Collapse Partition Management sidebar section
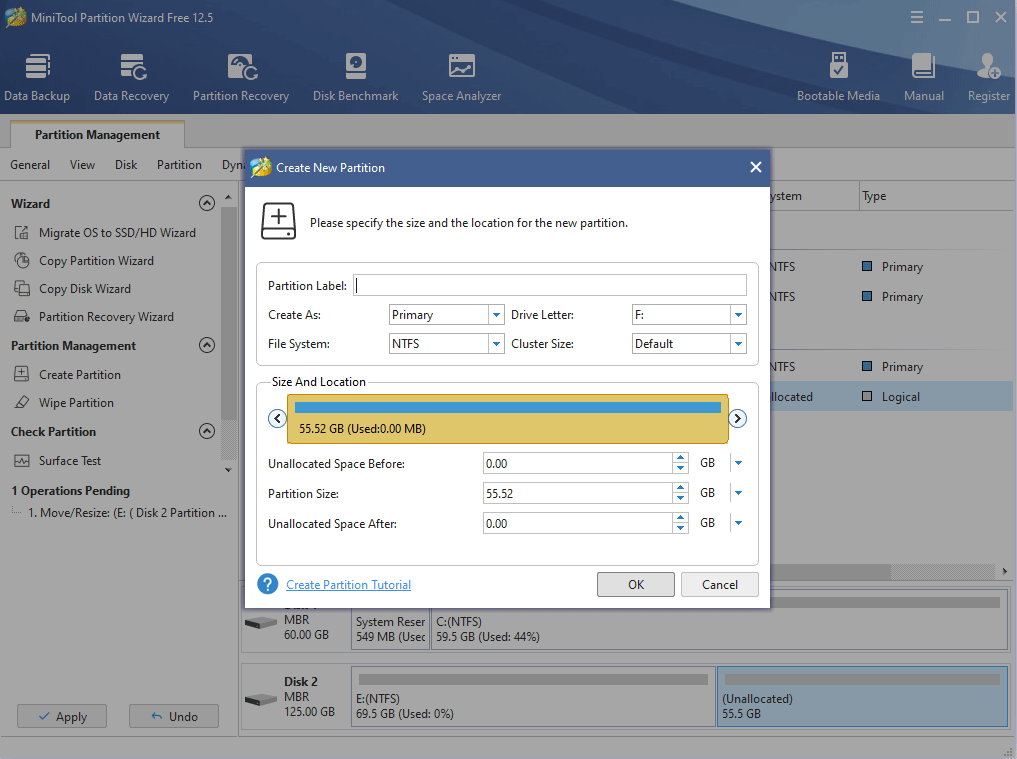This screenshot has width=1017, height=759. [x=207, y=345]
